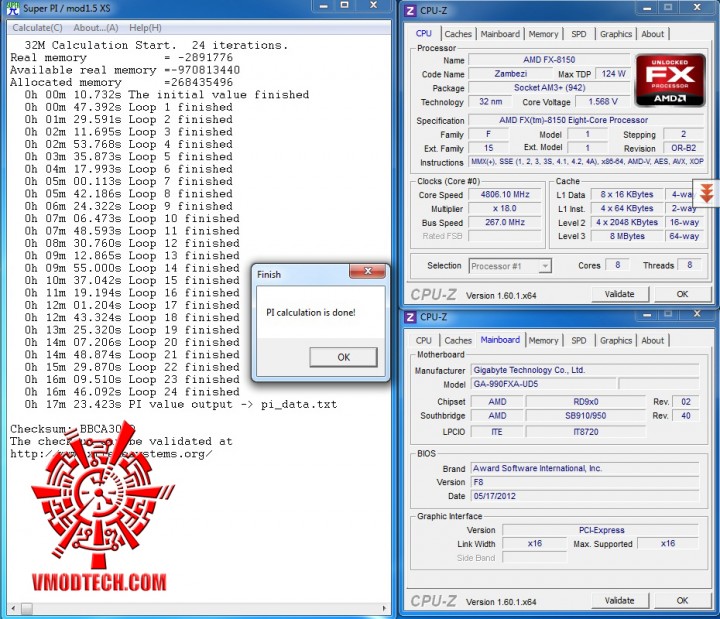The image size is (720, 619).
Task: Click the AMD FX Unlocked processor logo
Action: pyautogui.click(x=670, y=80)
